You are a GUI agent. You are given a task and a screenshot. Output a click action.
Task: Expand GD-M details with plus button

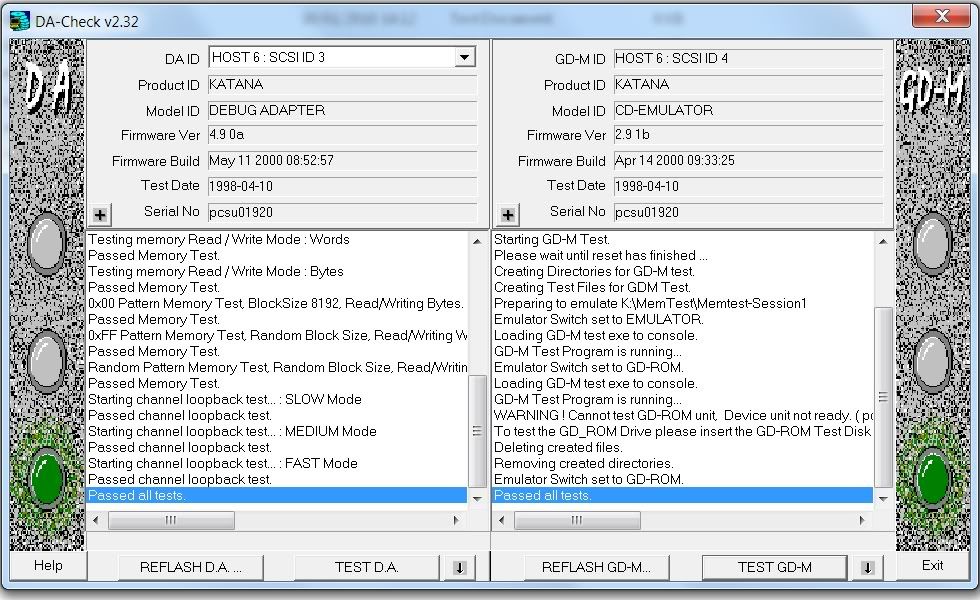508,214
